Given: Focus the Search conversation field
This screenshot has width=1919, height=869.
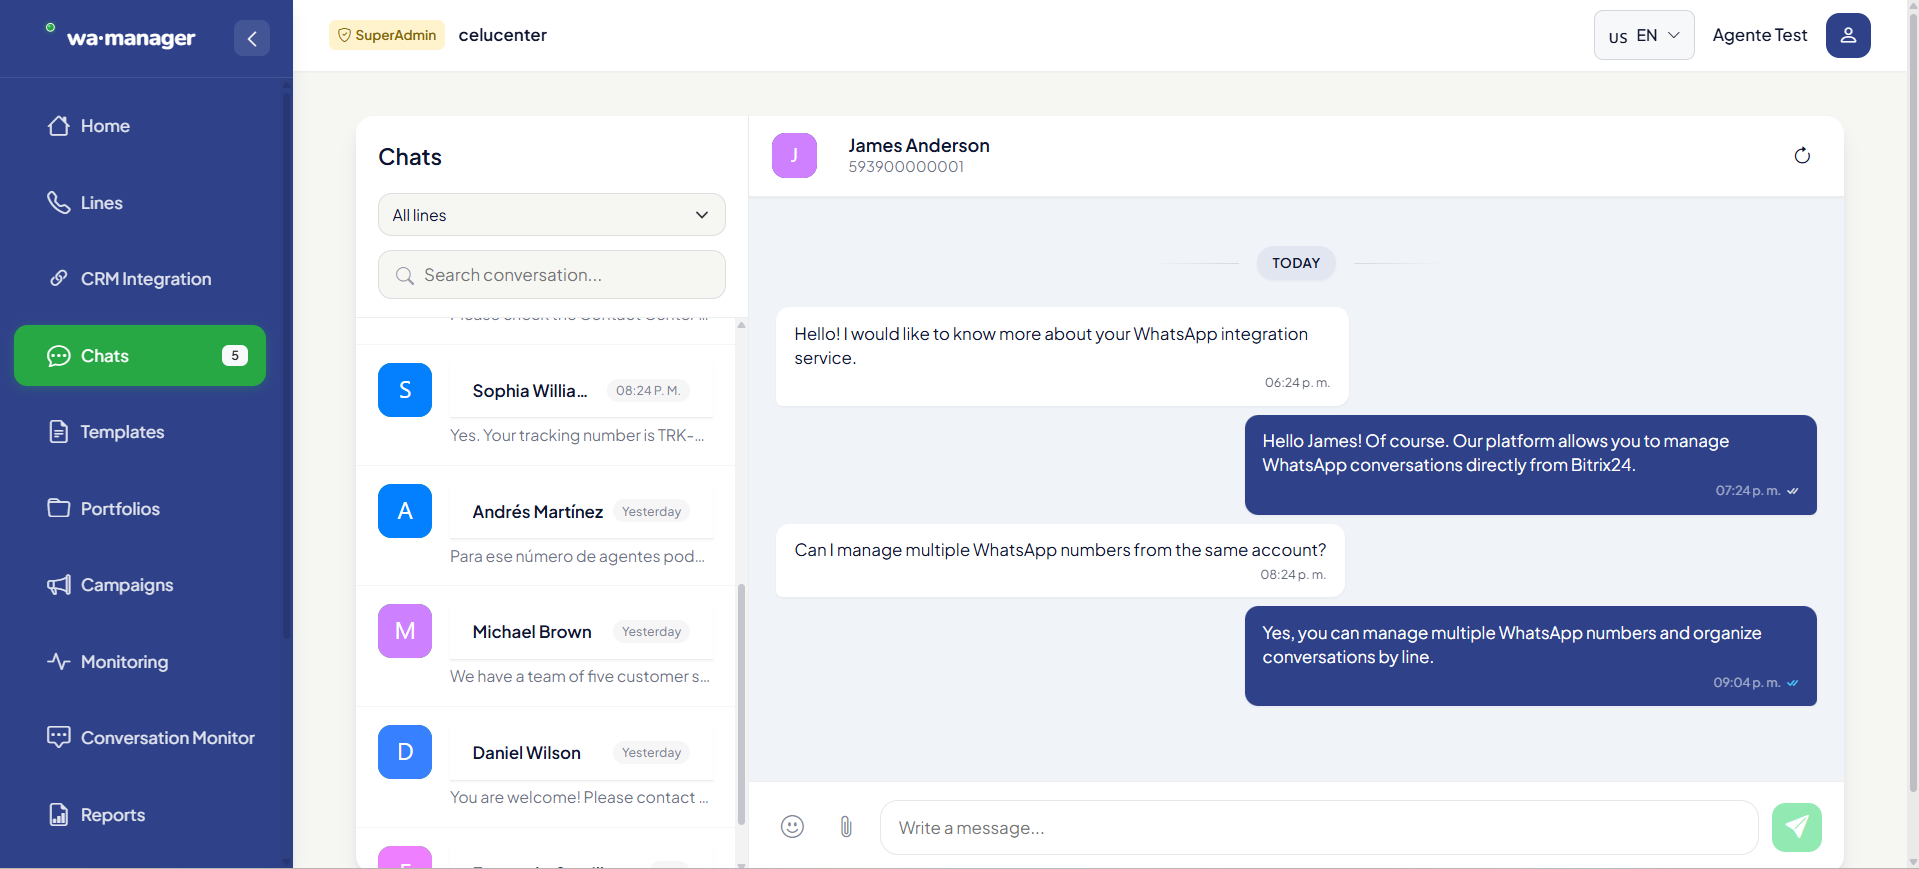Looking at the screenshot, I should tap(552, 275).
